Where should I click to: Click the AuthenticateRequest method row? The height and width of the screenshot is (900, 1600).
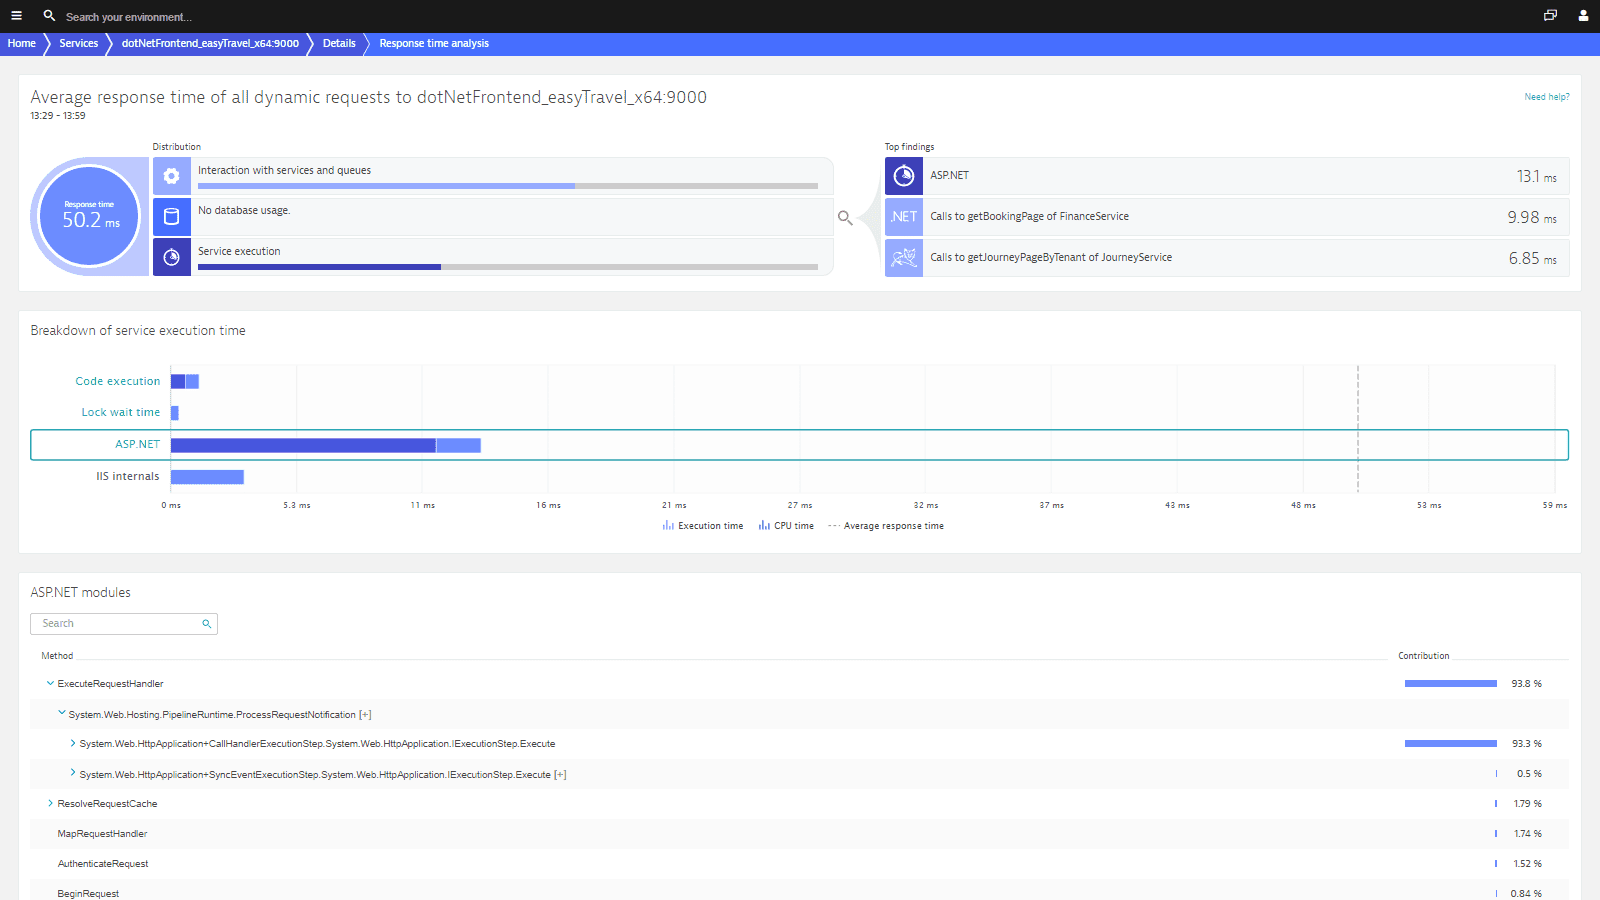[799, 864]
